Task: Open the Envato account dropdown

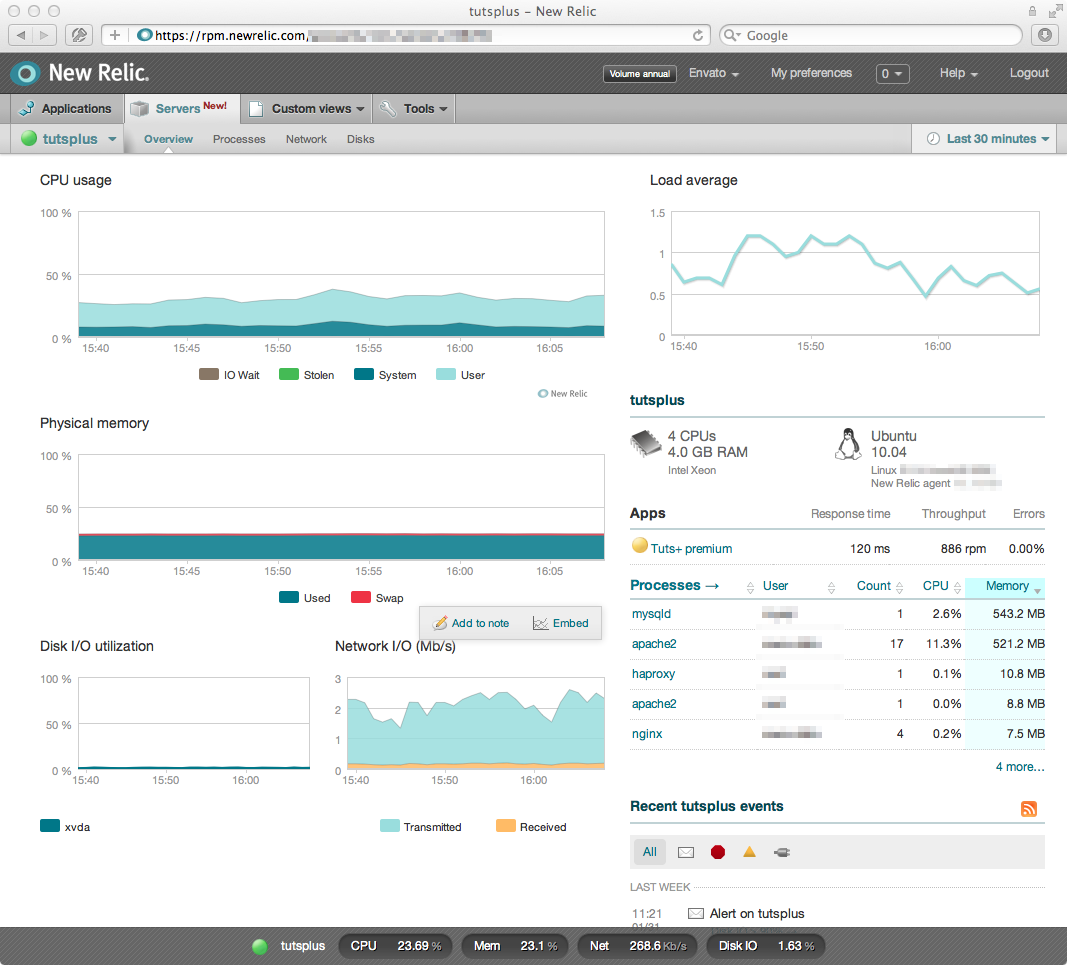Action: pos(713,73)
